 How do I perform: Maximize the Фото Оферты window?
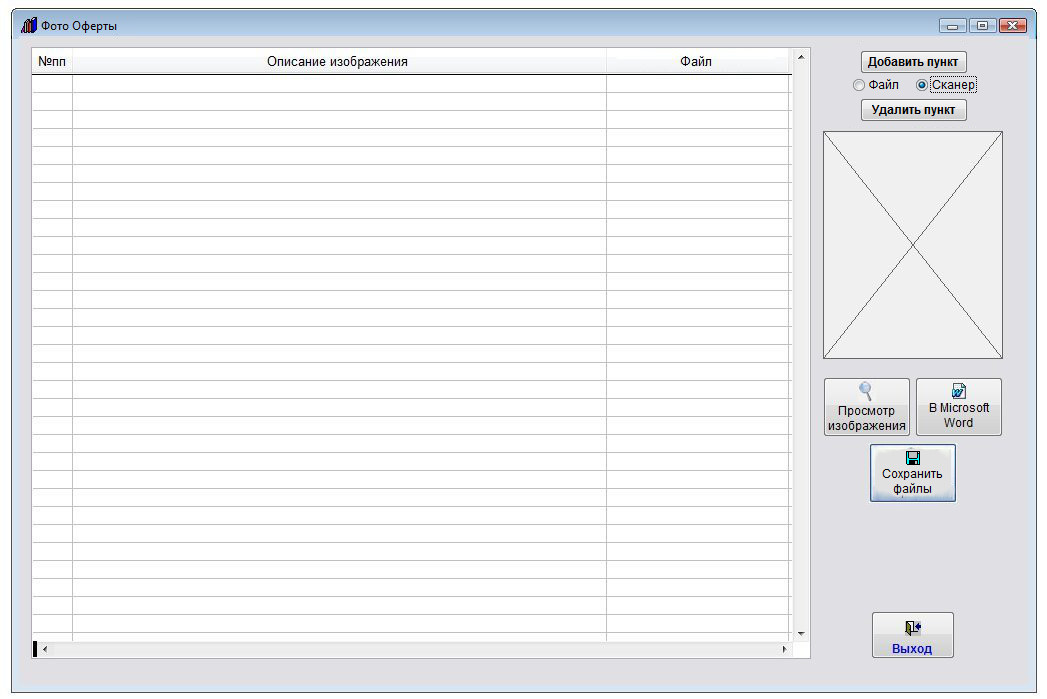click(x=982, y=26)
